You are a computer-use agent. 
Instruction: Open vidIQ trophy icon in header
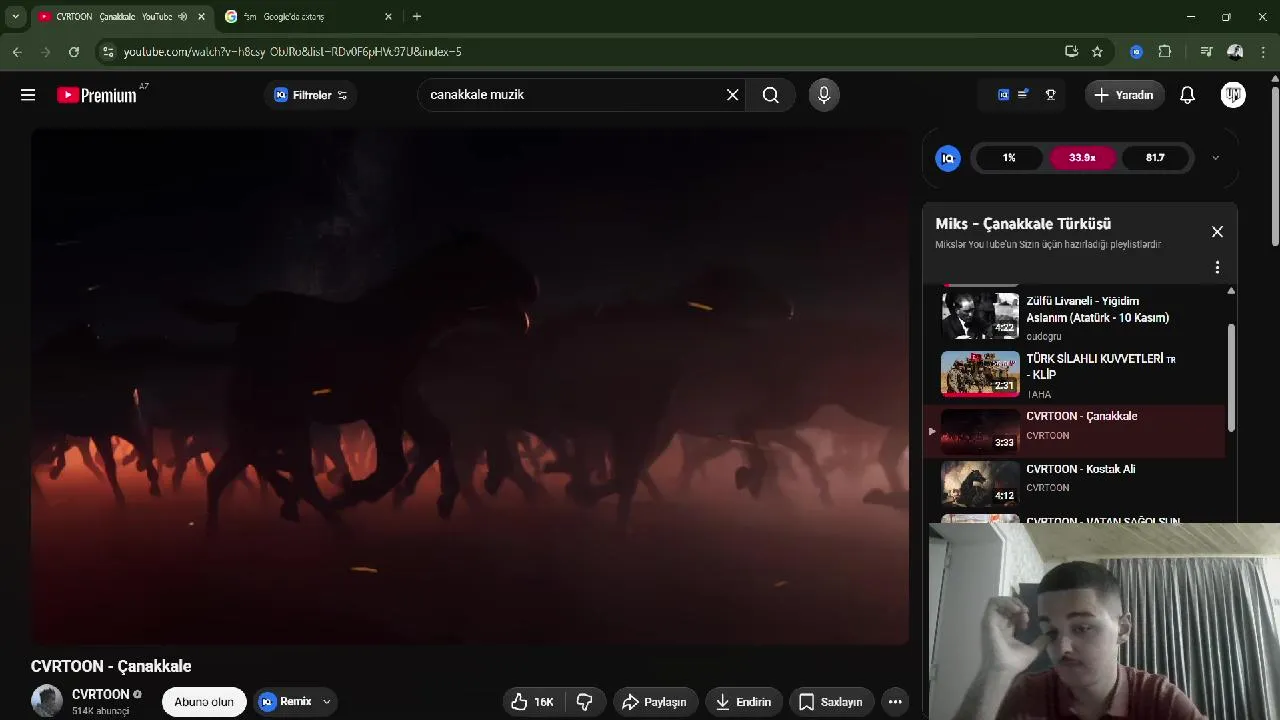pos(1051,95)
